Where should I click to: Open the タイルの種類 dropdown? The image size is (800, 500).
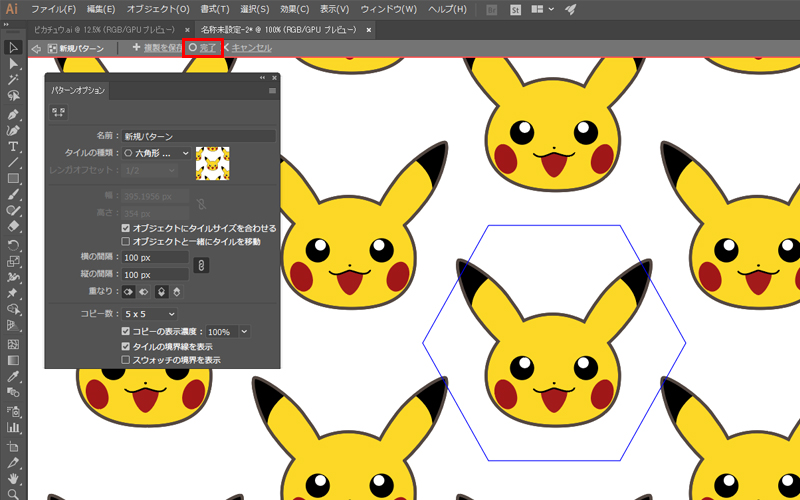pos(157,153)
